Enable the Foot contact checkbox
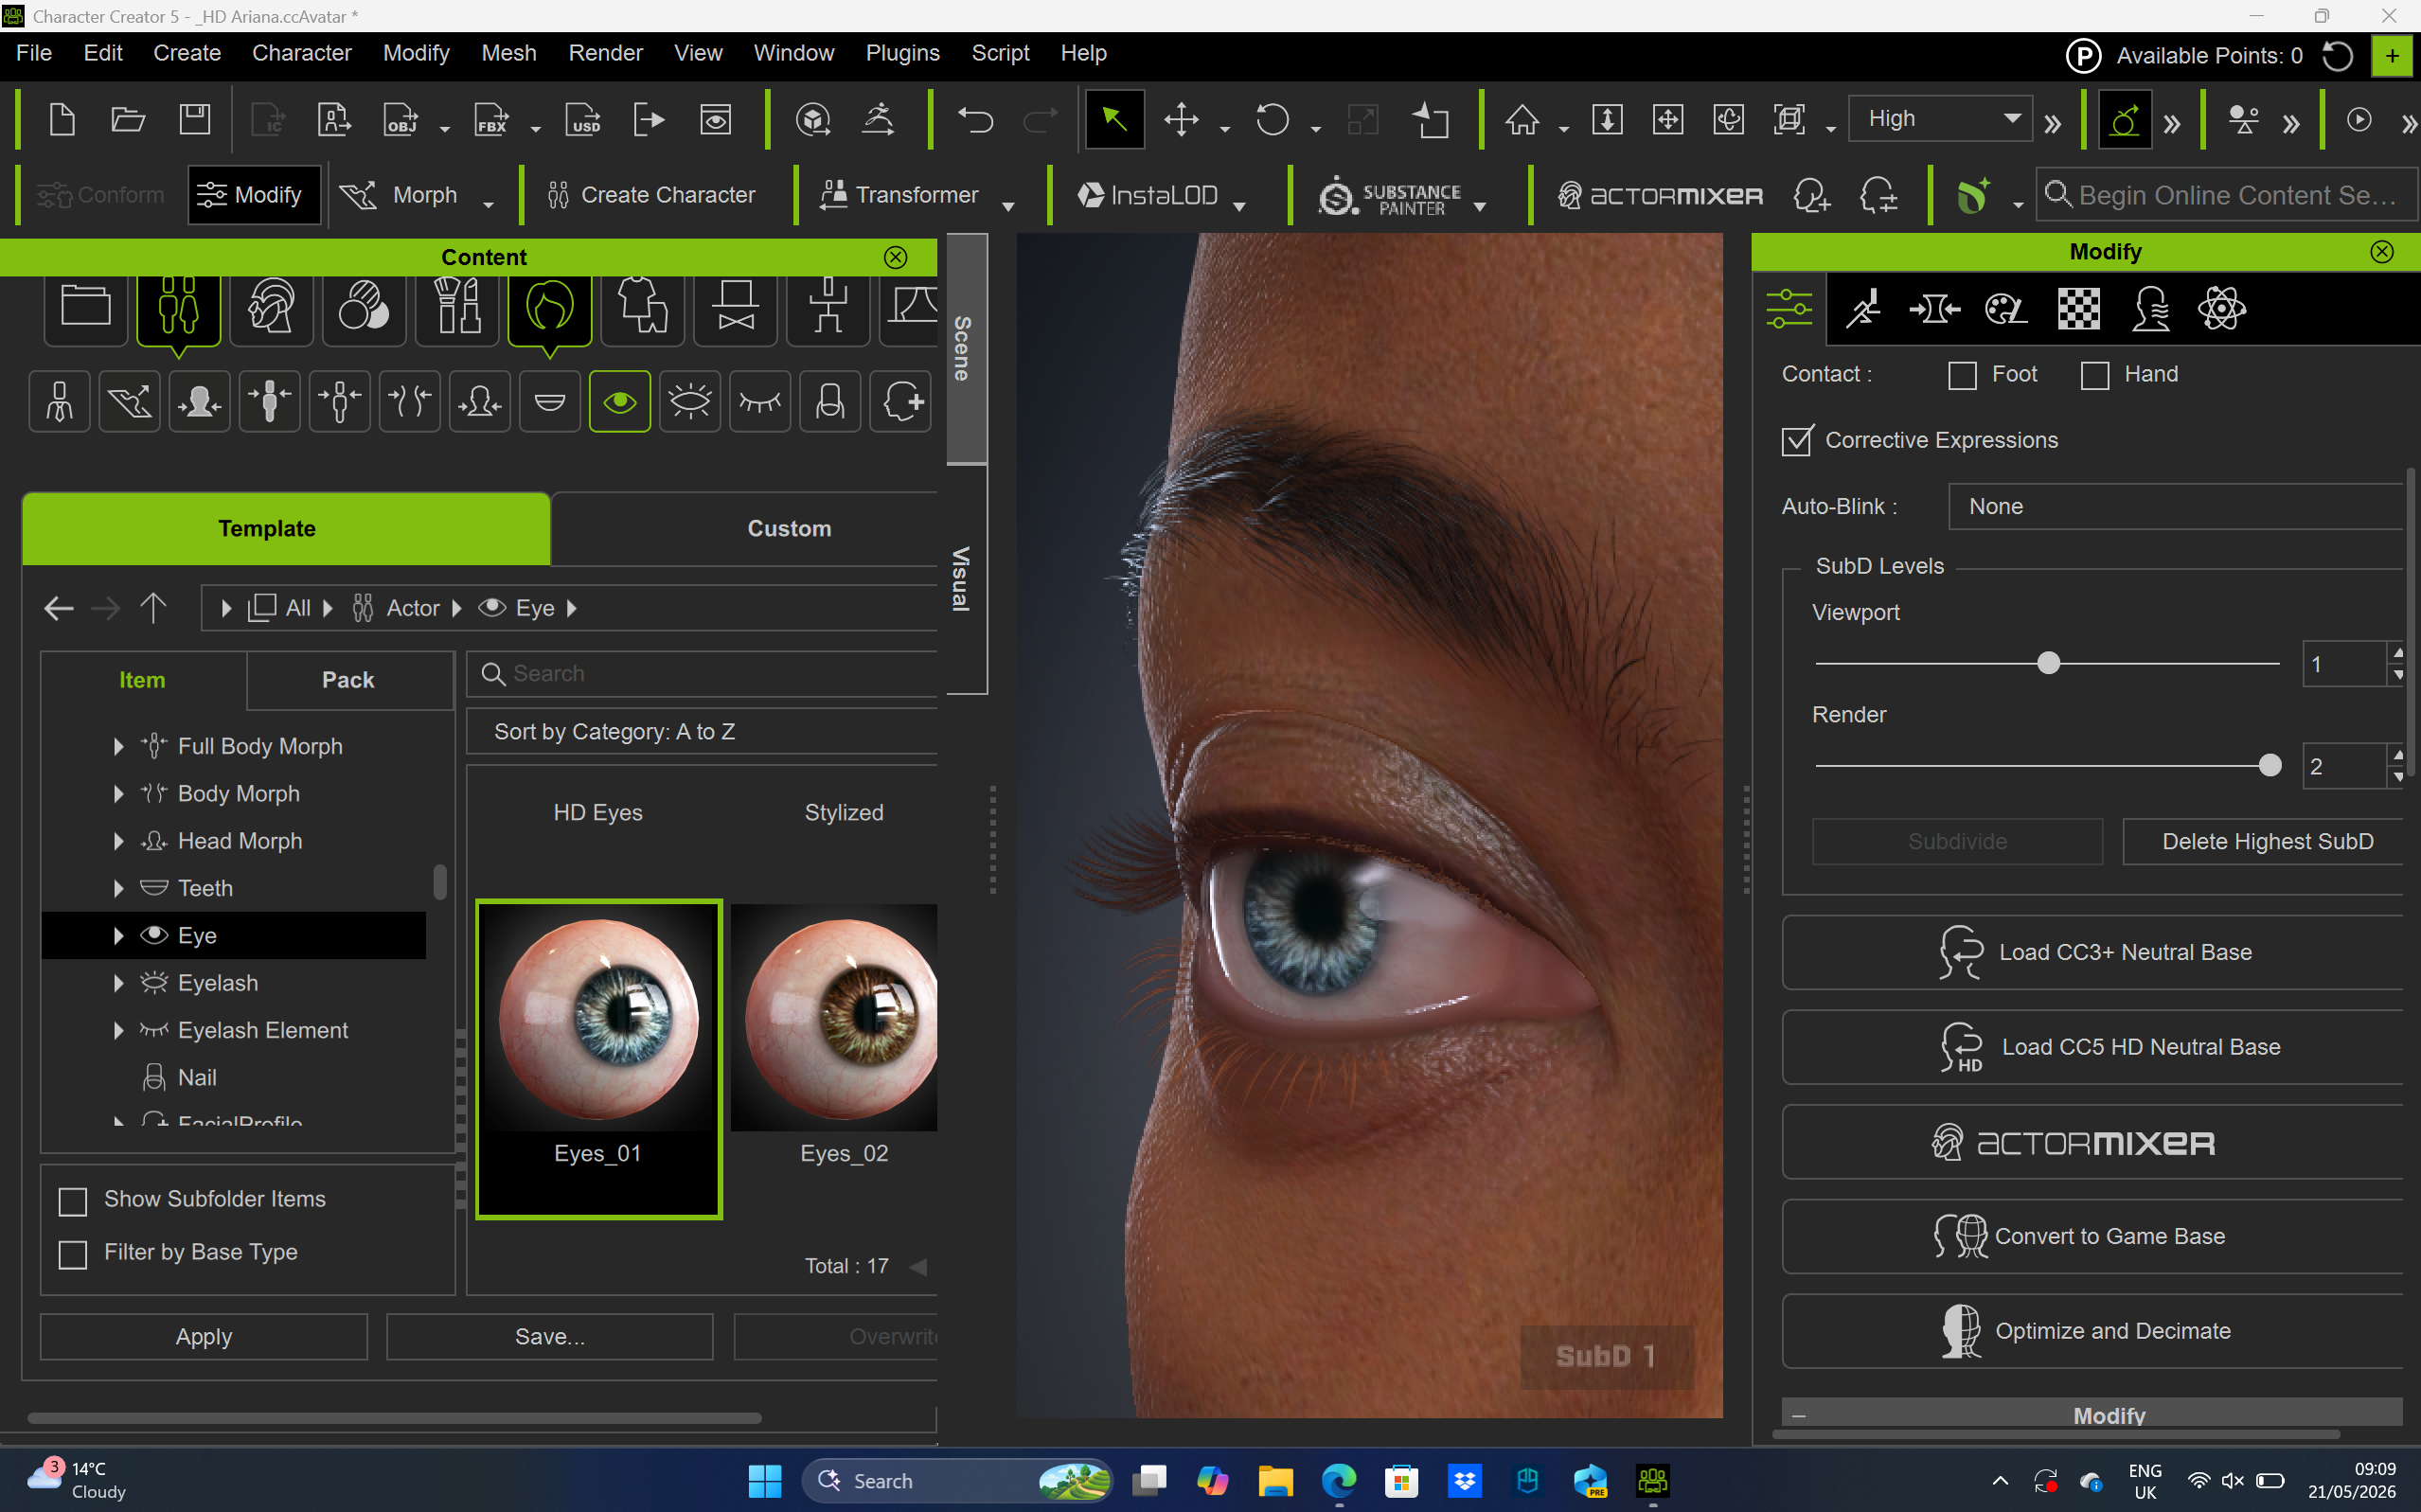Viewport: 2421px width, 1512px height. click(1962, 375)
